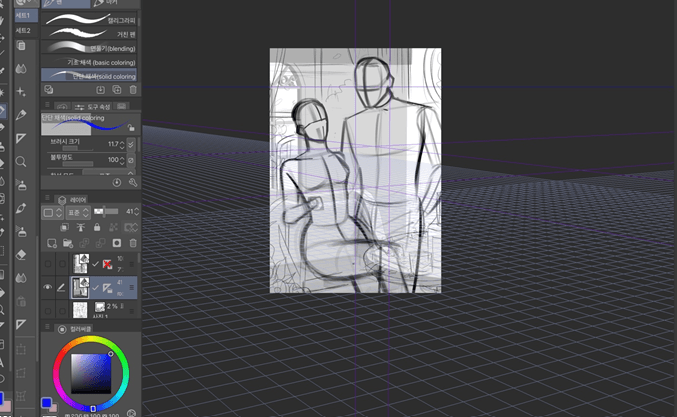Image resolution: width=677 pixels, height=417 pixels.
Task: Adjust the layer opacity 41 stepper
Action: [x=136, y=212]
